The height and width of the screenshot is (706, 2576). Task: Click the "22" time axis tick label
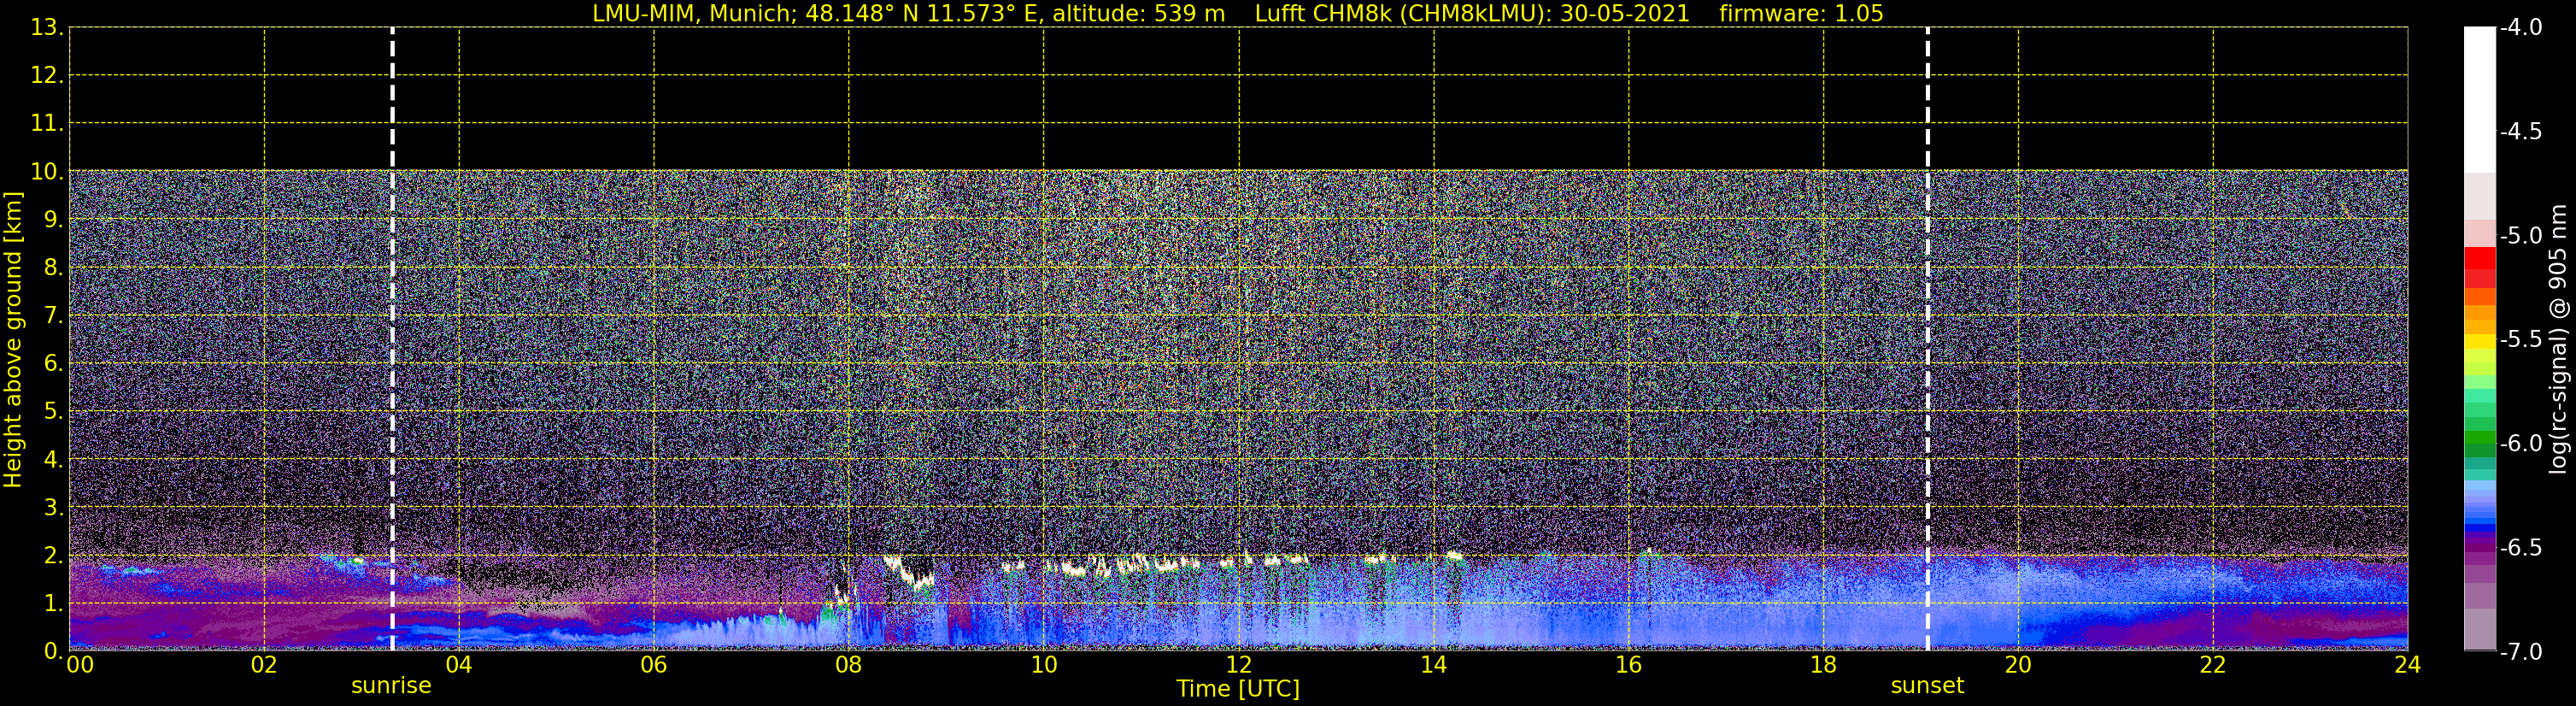point(2213,665)
